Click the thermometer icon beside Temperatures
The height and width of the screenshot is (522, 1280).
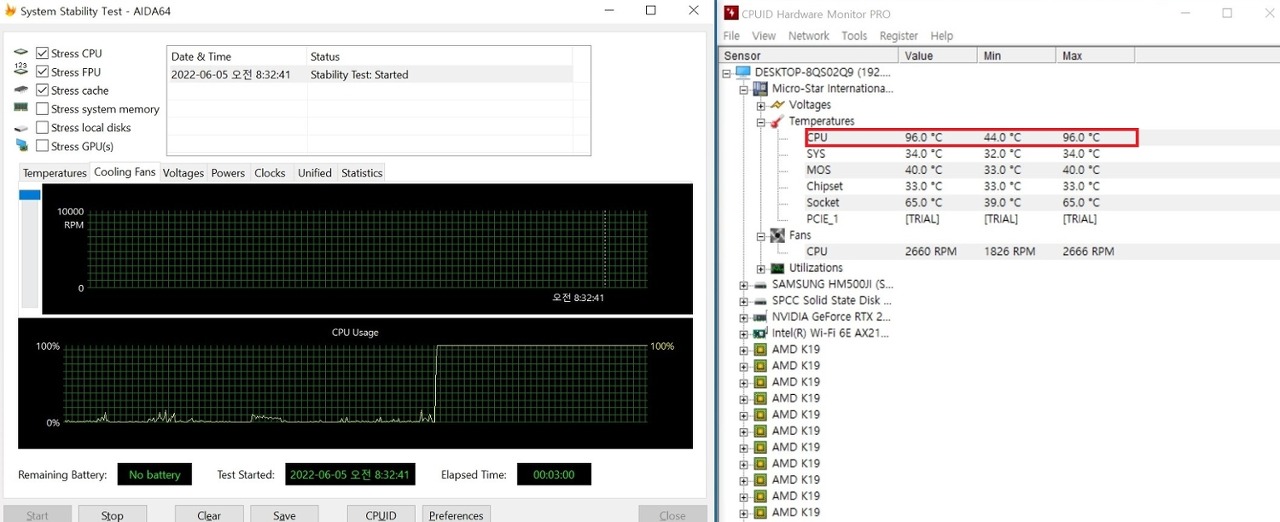(777, 121)
